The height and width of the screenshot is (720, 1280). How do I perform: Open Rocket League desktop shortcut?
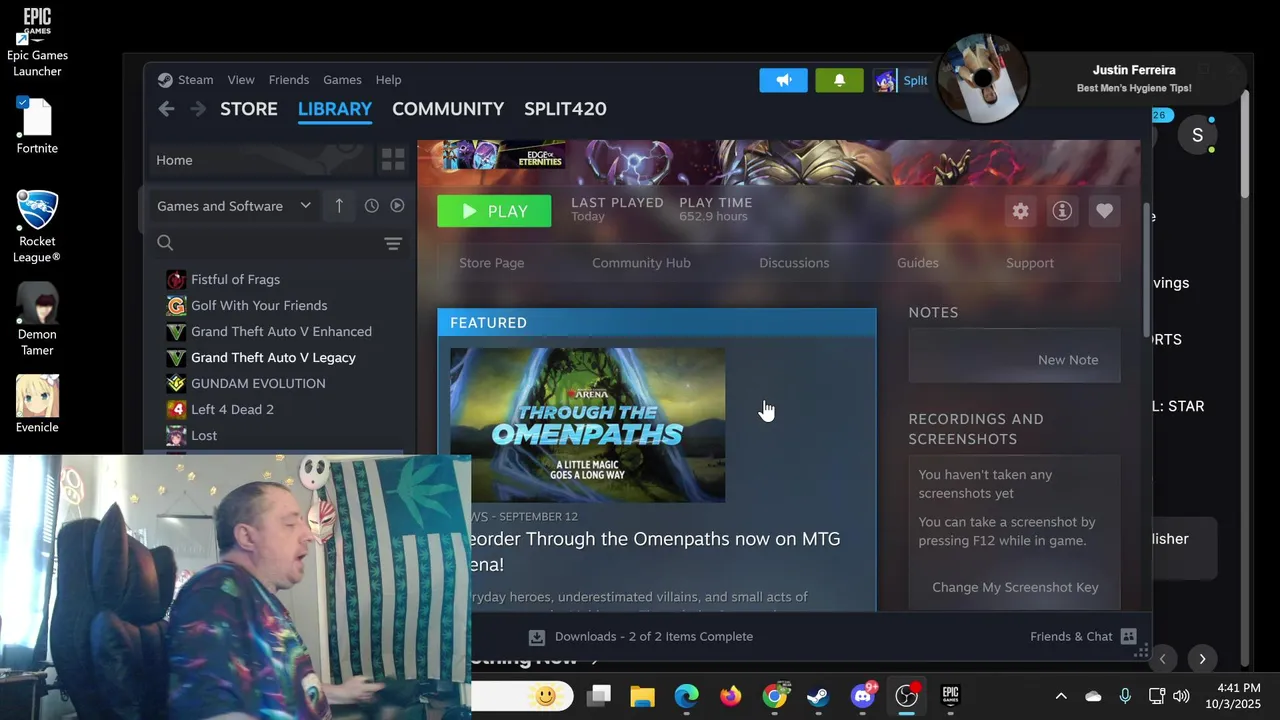point(37,226)
